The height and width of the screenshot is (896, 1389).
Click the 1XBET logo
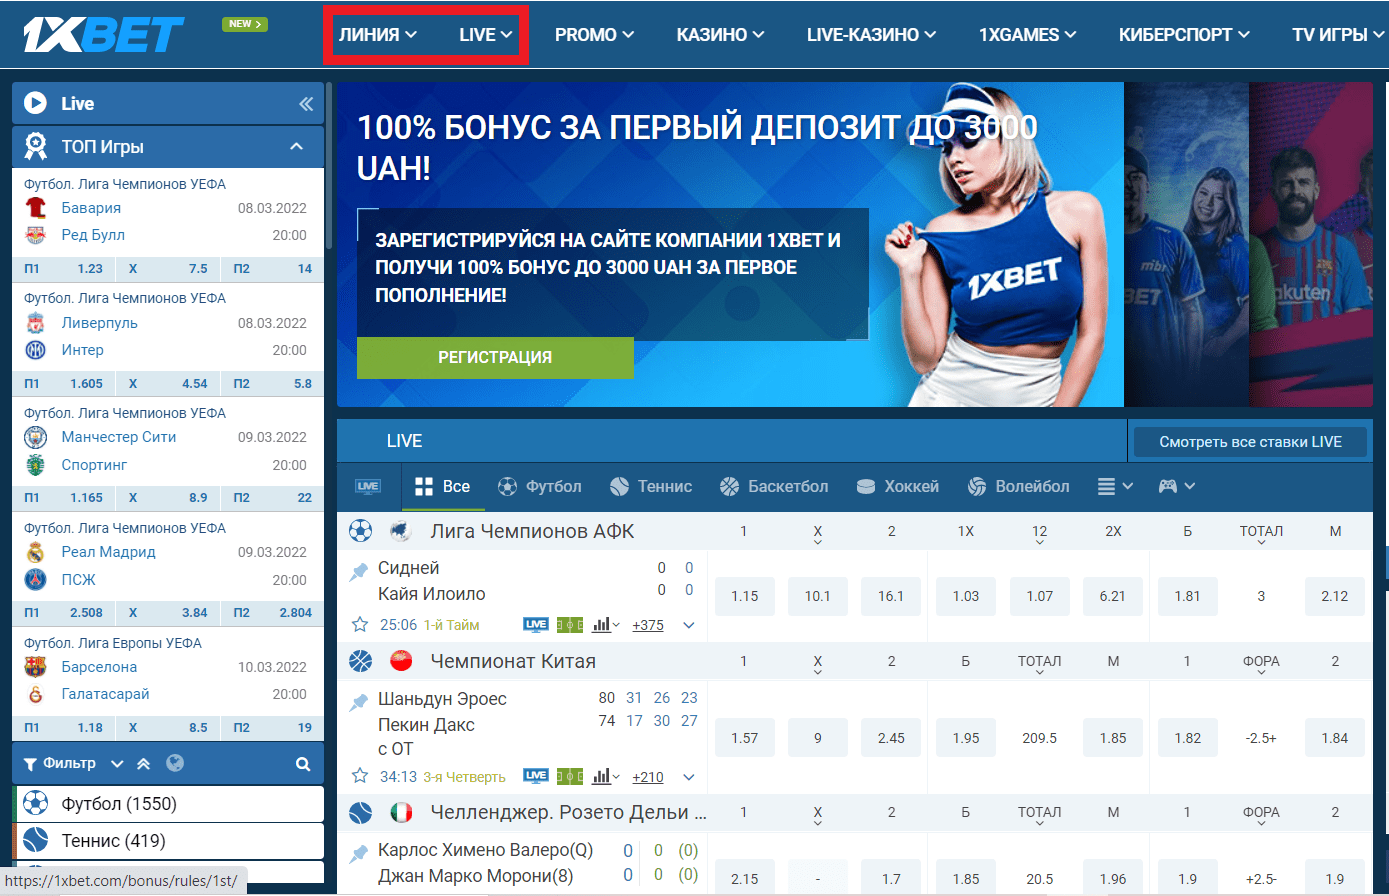(104, 34)
